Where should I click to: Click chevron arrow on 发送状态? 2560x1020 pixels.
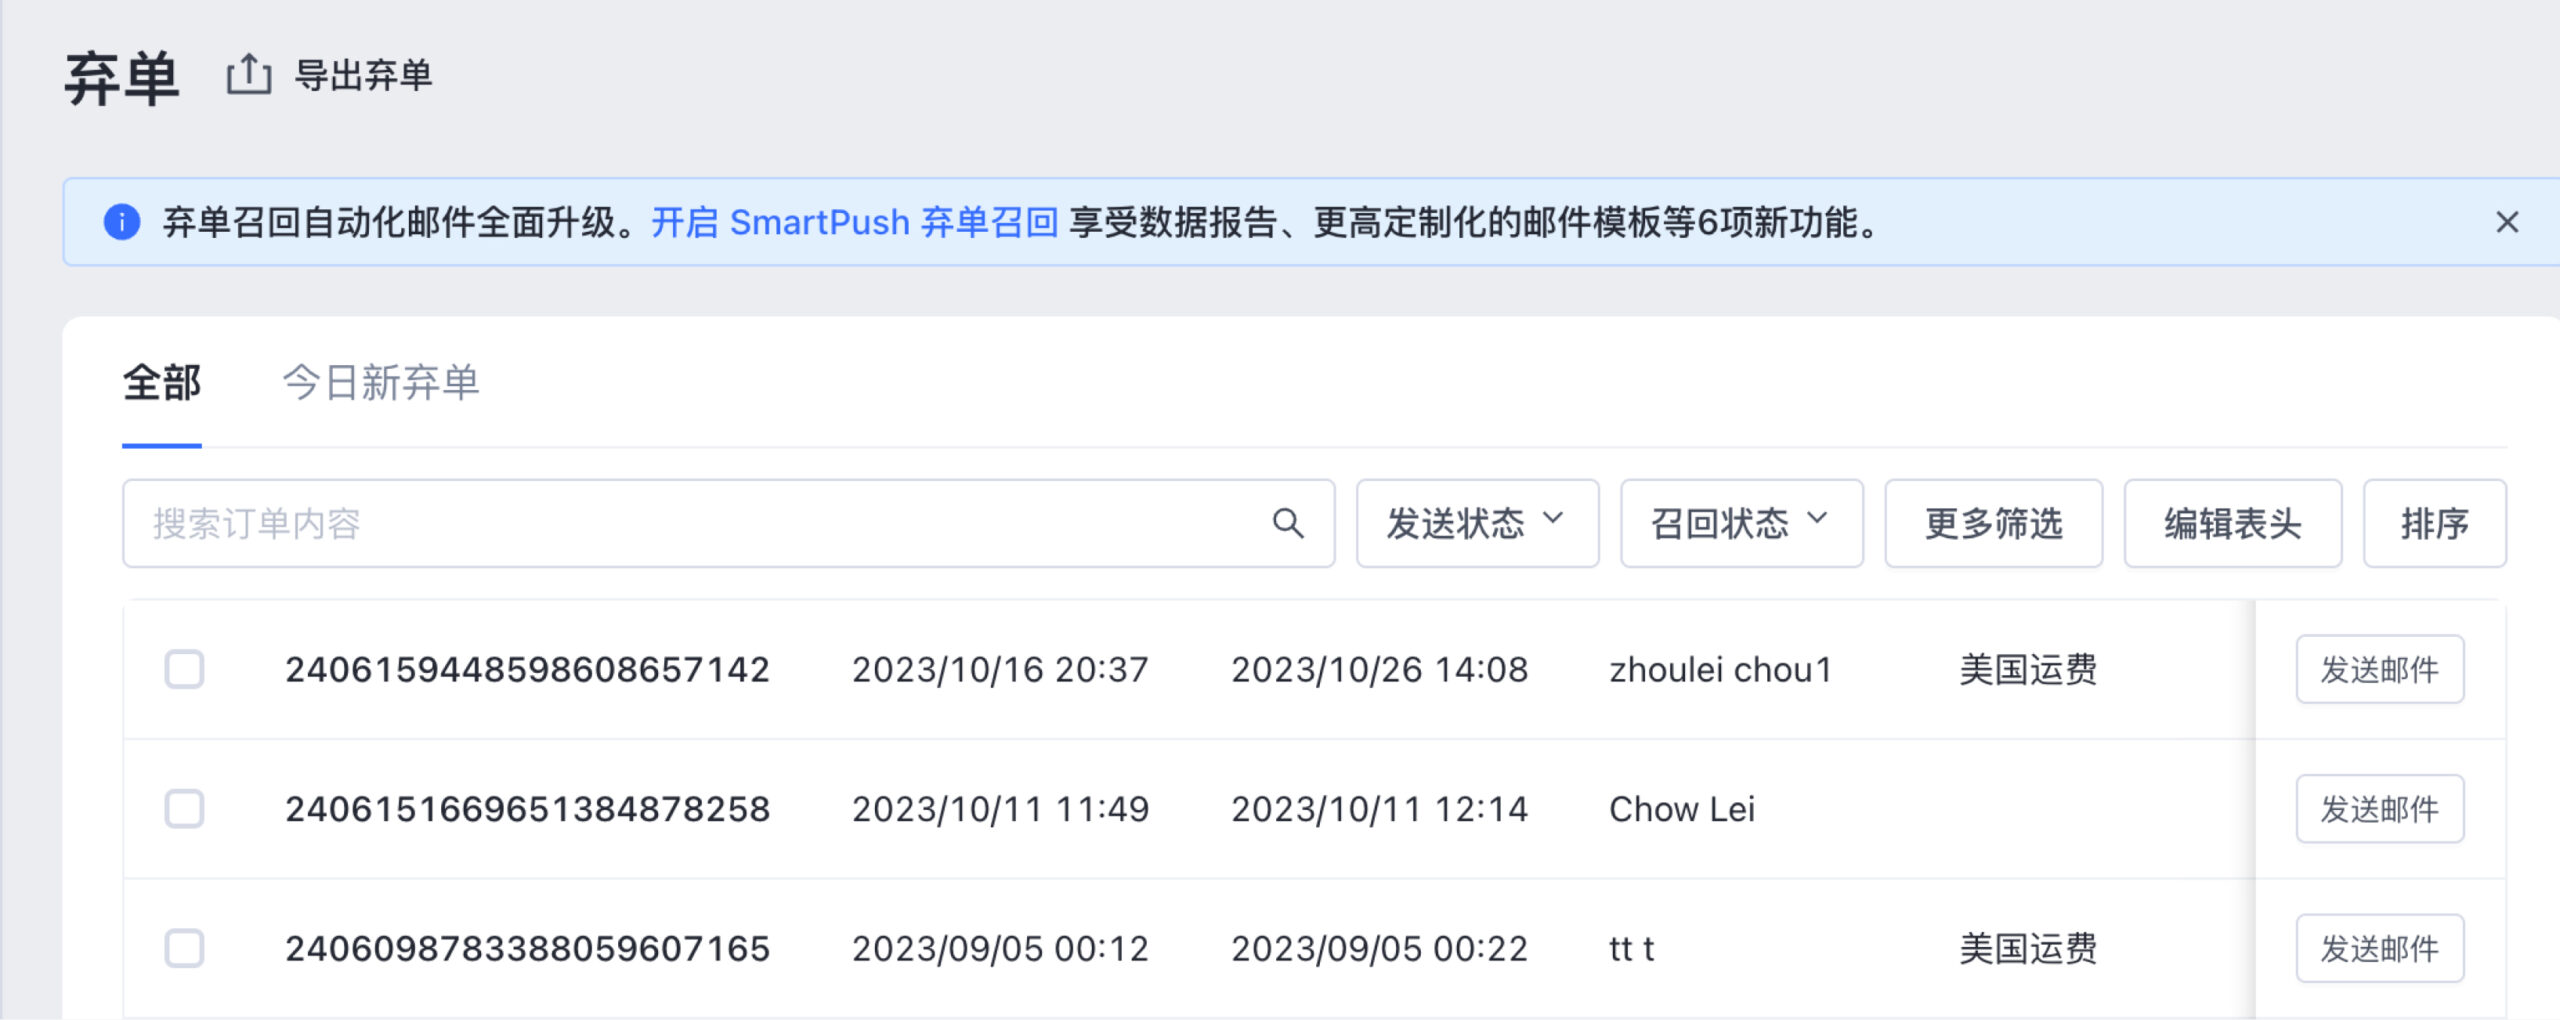coord(1553,518)
